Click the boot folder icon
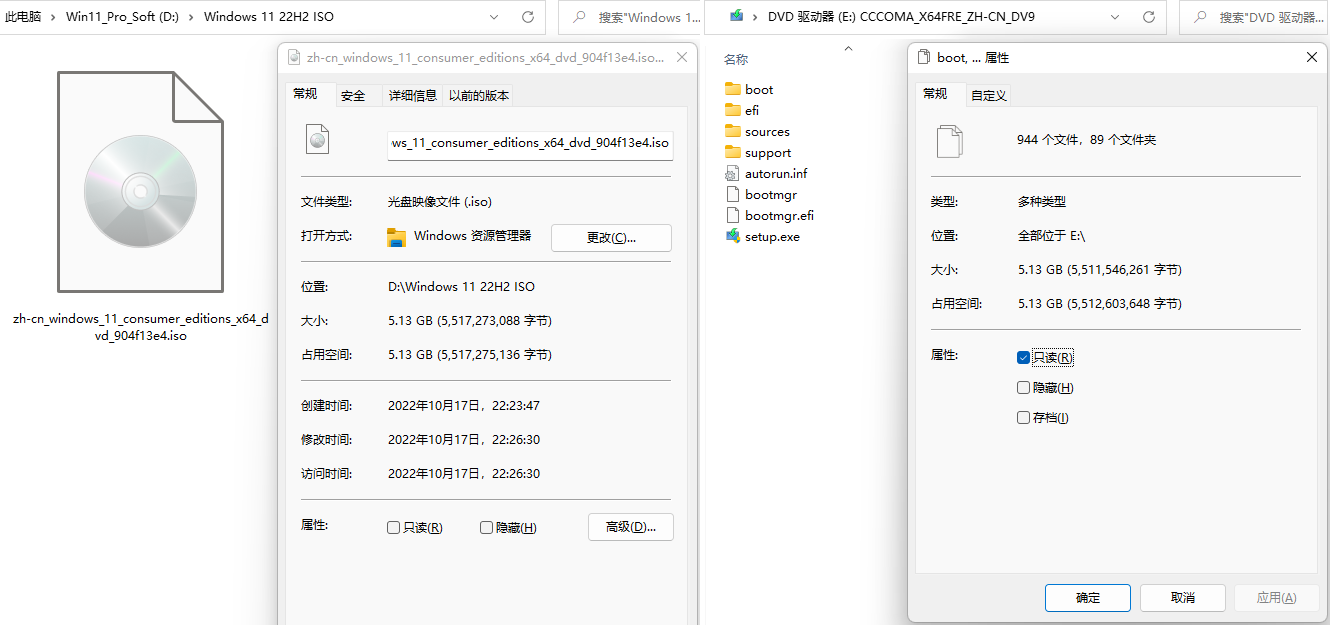 click(732, 89)
